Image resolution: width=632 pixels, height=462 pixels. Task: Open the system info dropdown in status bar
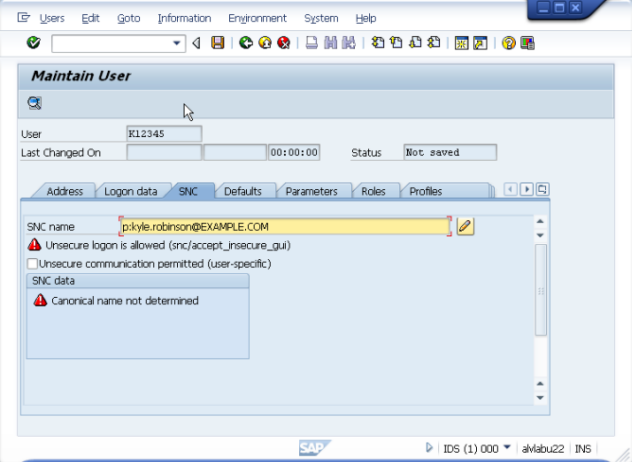[507, 447]
